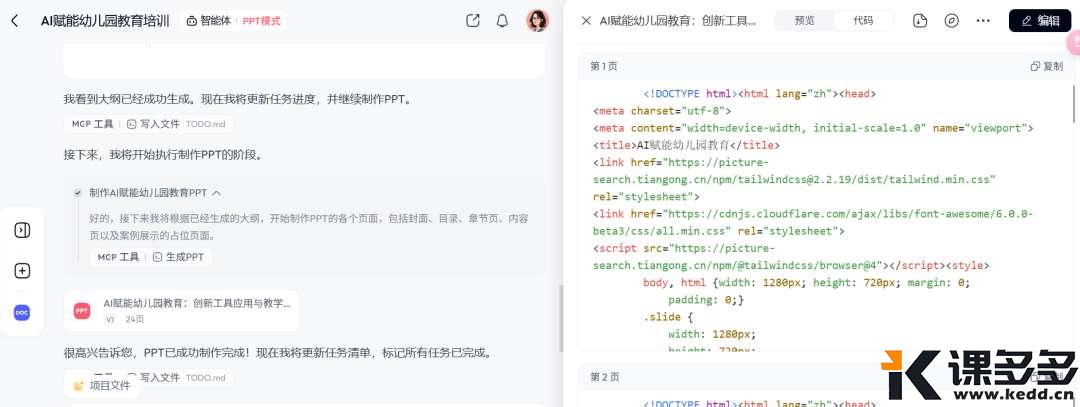Click the MCP 工具 label beside 生成PPT
Screen dimensions: 1080x407
coord(118,257)
